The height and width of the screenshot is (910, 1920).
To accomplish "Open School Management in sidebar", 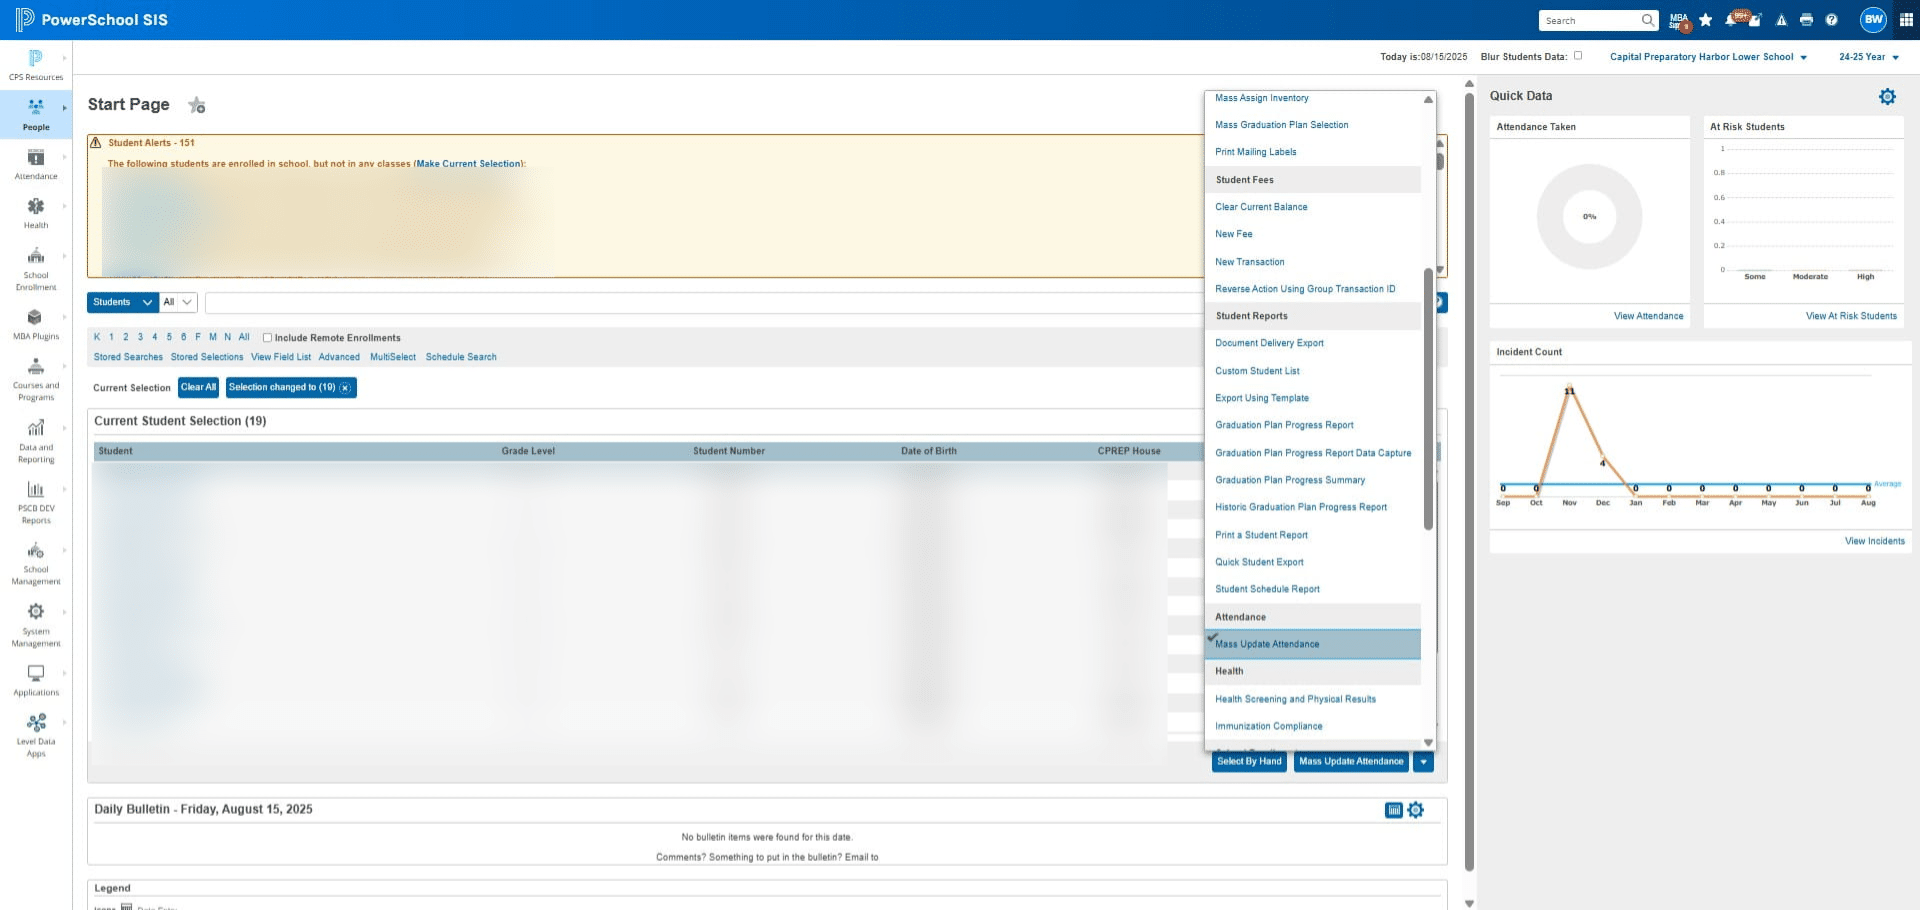I will tap(36, 564).
